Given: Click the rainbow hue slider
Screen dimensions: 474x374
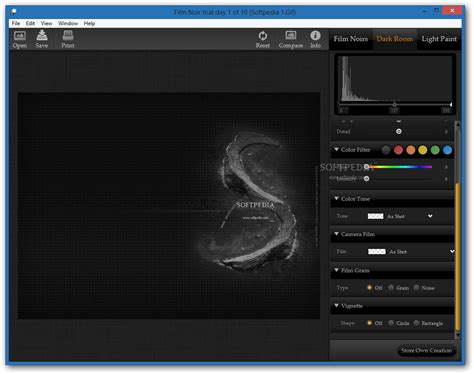Looking at the screenshot, I should point(399,167).
